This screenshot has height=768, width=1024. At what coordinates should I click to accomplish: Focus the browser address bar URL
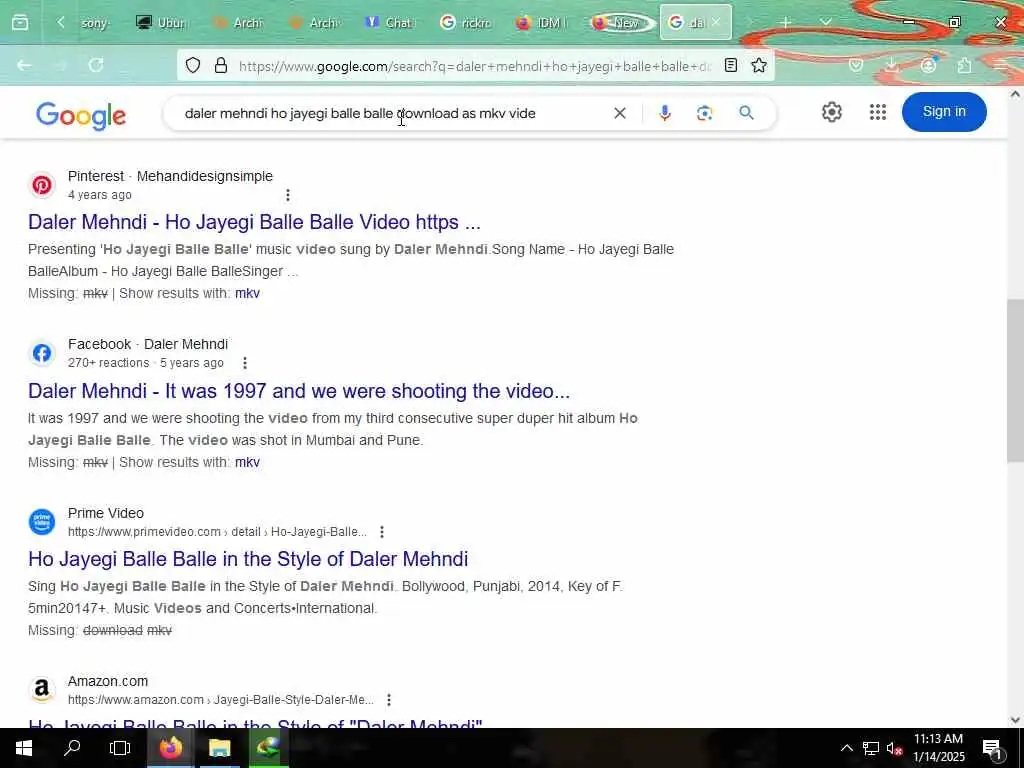pyautogui.click(x=474, y=66)
